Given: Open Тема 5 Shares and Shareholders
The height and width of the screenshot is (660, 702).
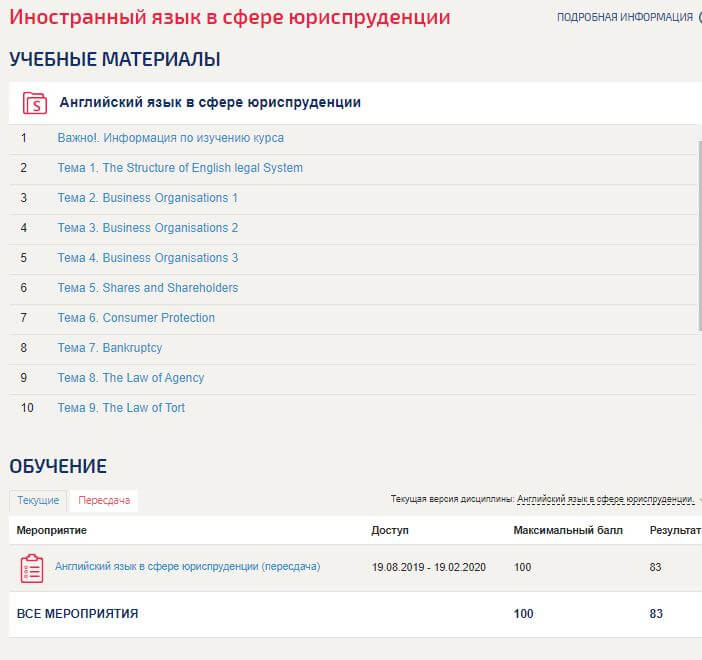Looking at the screenshot, I should tap(148, 288).
